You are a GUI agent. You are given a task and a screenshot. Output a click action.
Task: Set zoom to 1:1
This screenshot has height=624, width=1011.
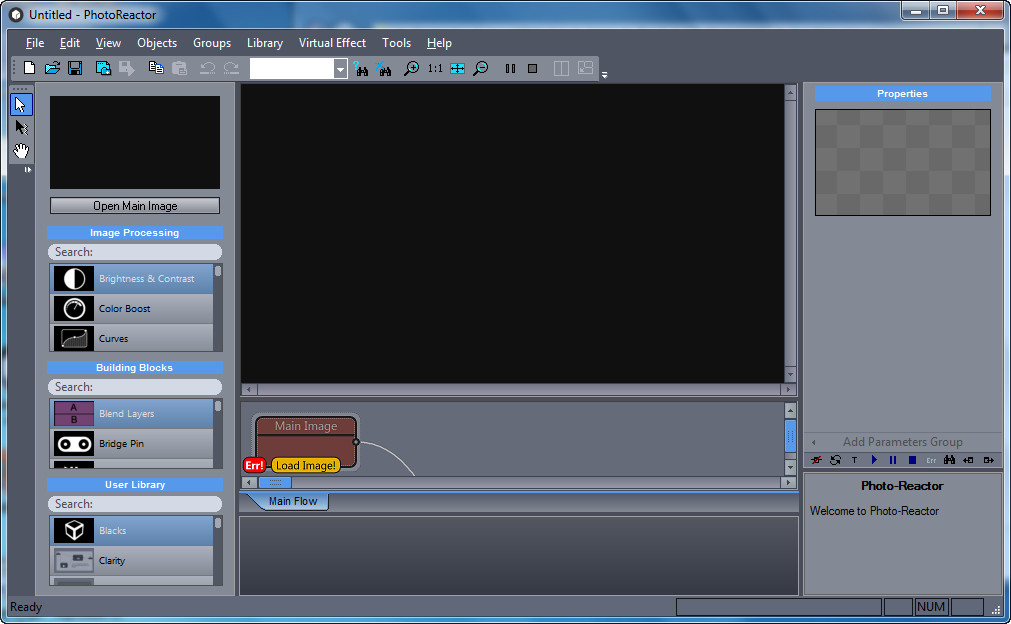pyautogui.click(x=435, y=68)
